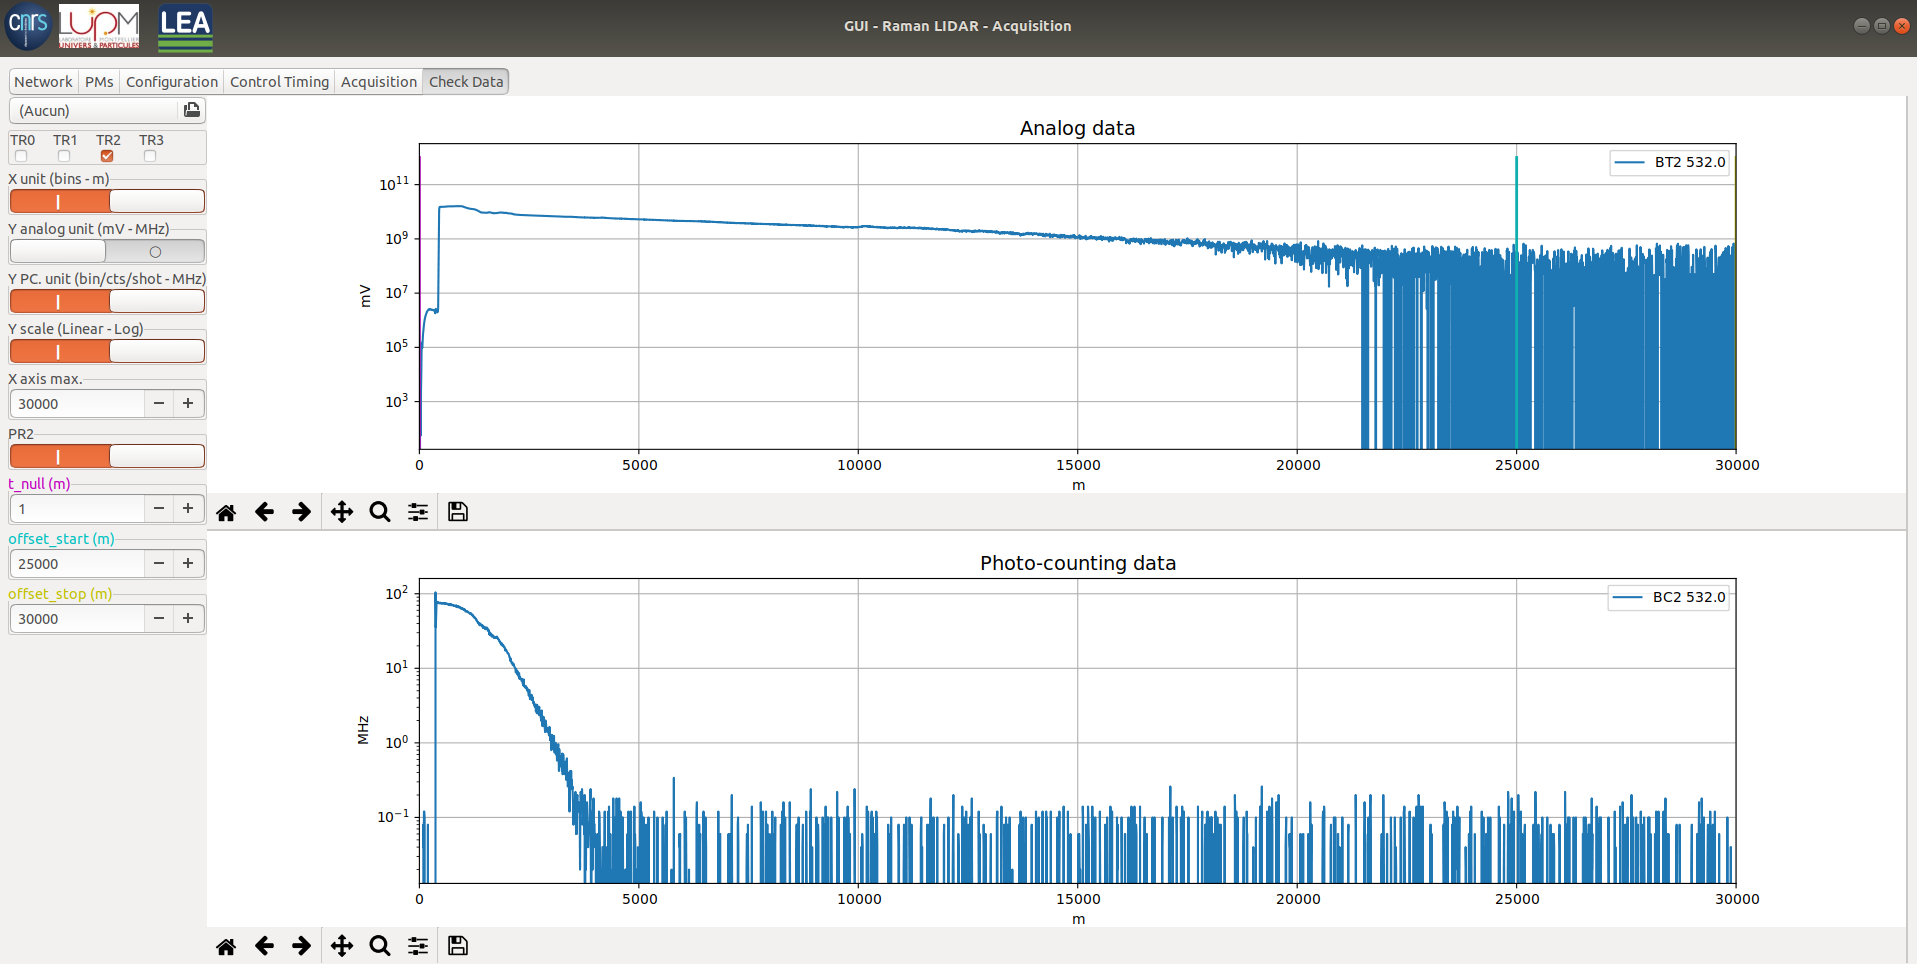Enable the TR3 checkbox
The height and width of the screenshot is (964, 1917).
click(x=150, y=156)
